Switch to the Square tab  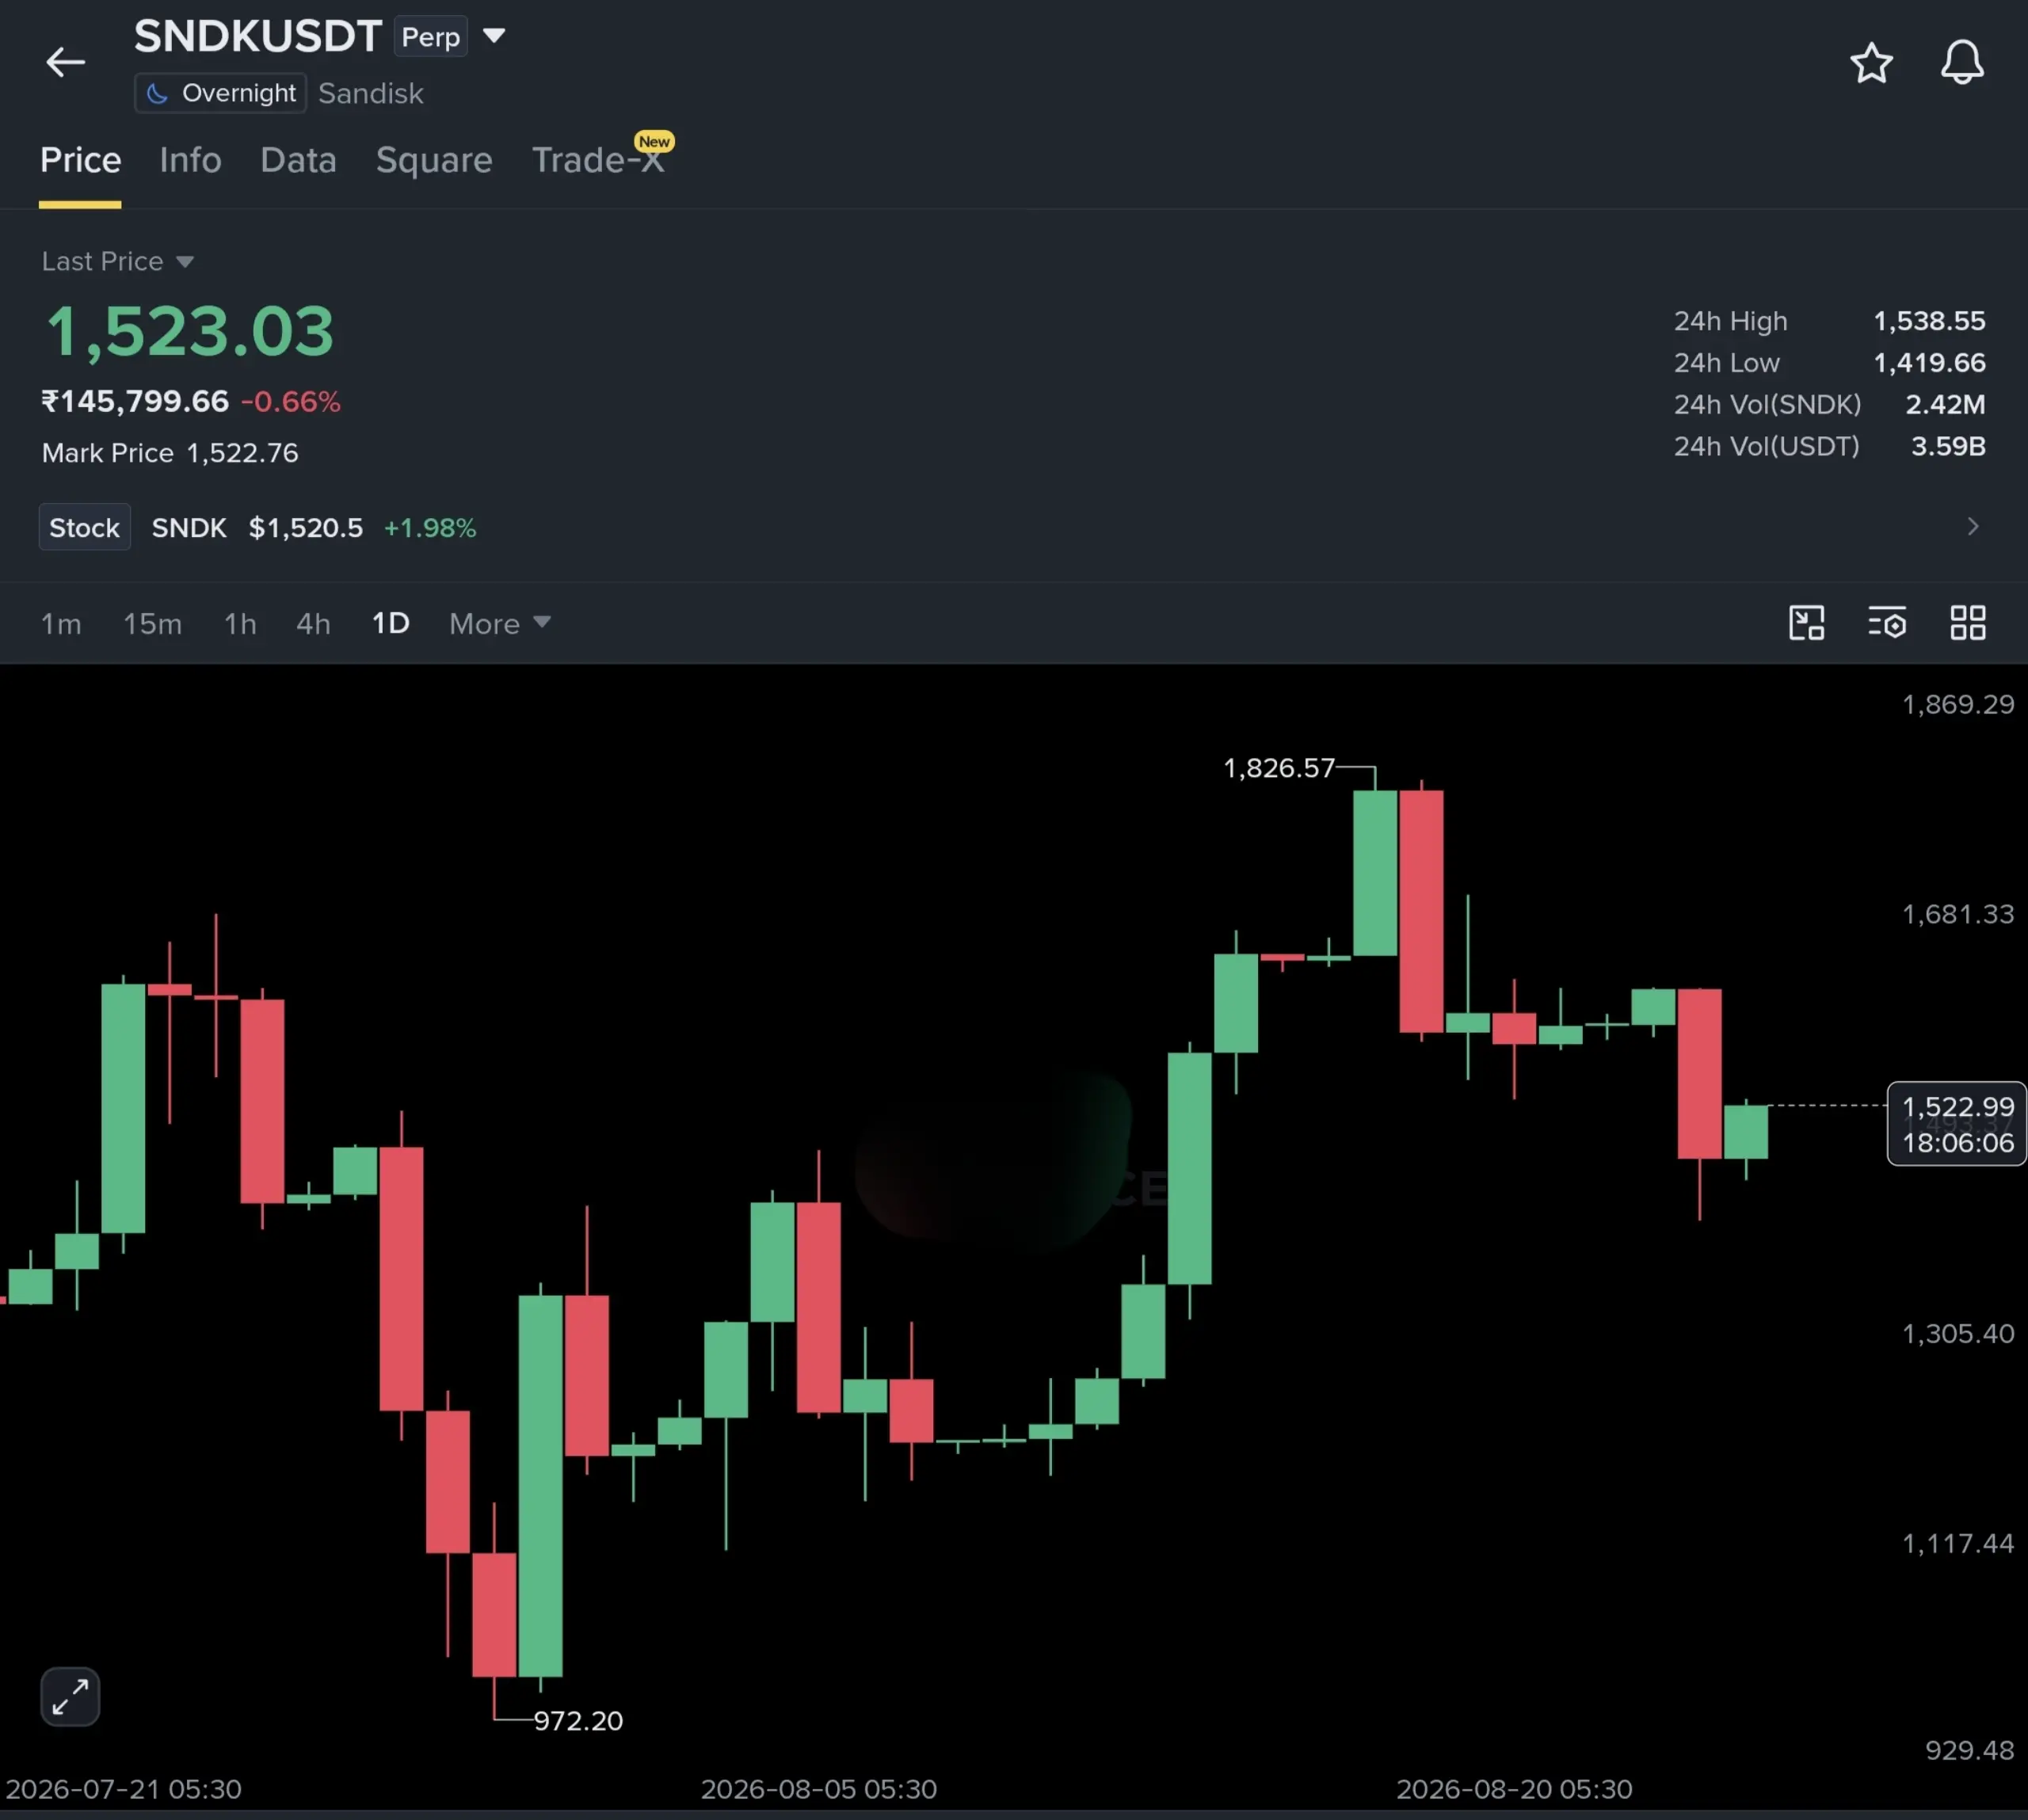434,160
